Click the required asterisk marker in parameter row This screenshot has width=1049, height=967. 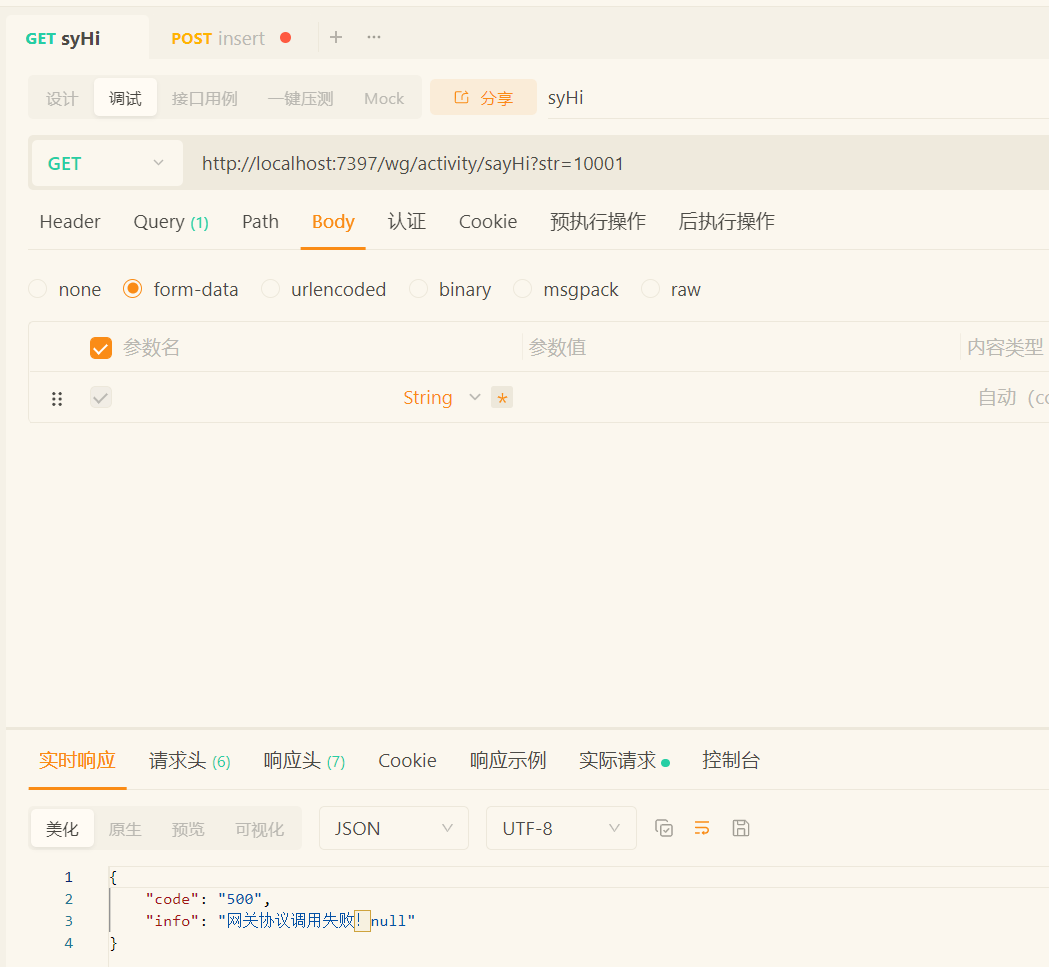(502, 398)
